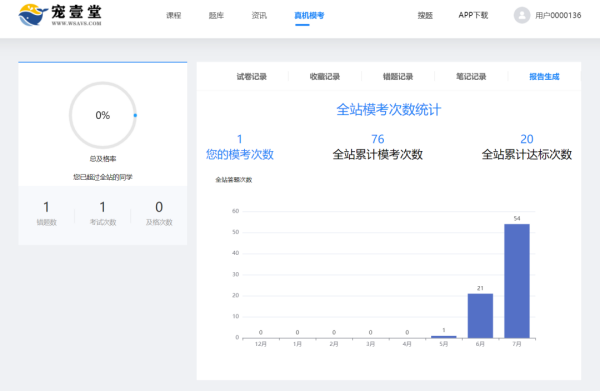Click the 全站累计模考次数 value 76

coord(378,139)
